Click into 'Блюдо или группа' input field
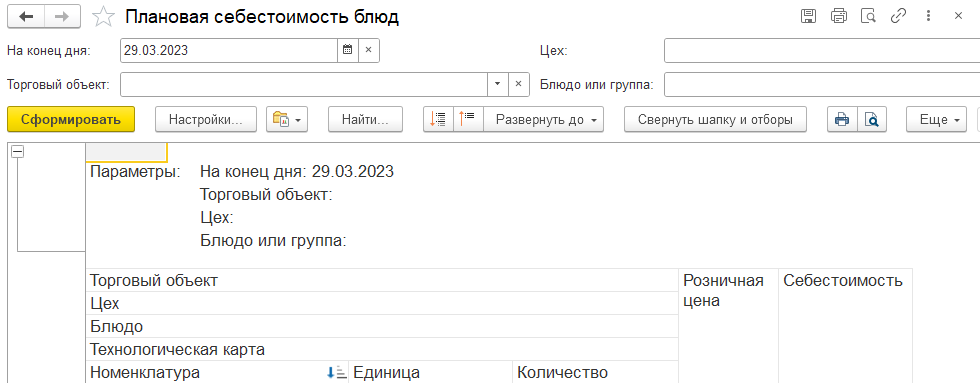980x383 pixels. click(x=822, y=84)
